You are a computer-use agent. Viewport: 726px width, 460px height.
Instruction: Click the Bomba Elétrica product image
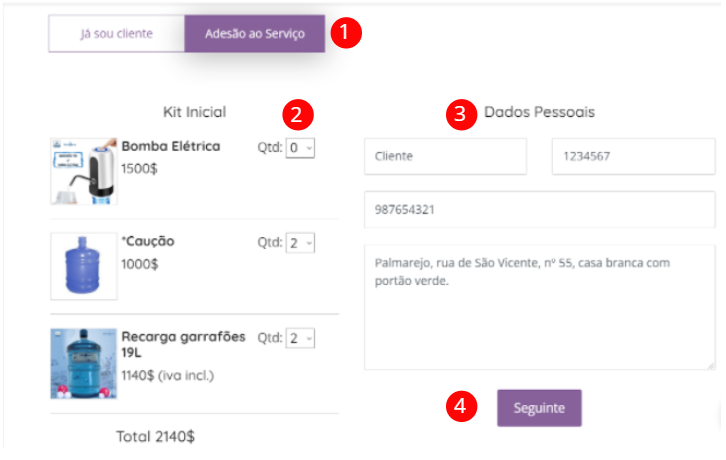[84, 171]
